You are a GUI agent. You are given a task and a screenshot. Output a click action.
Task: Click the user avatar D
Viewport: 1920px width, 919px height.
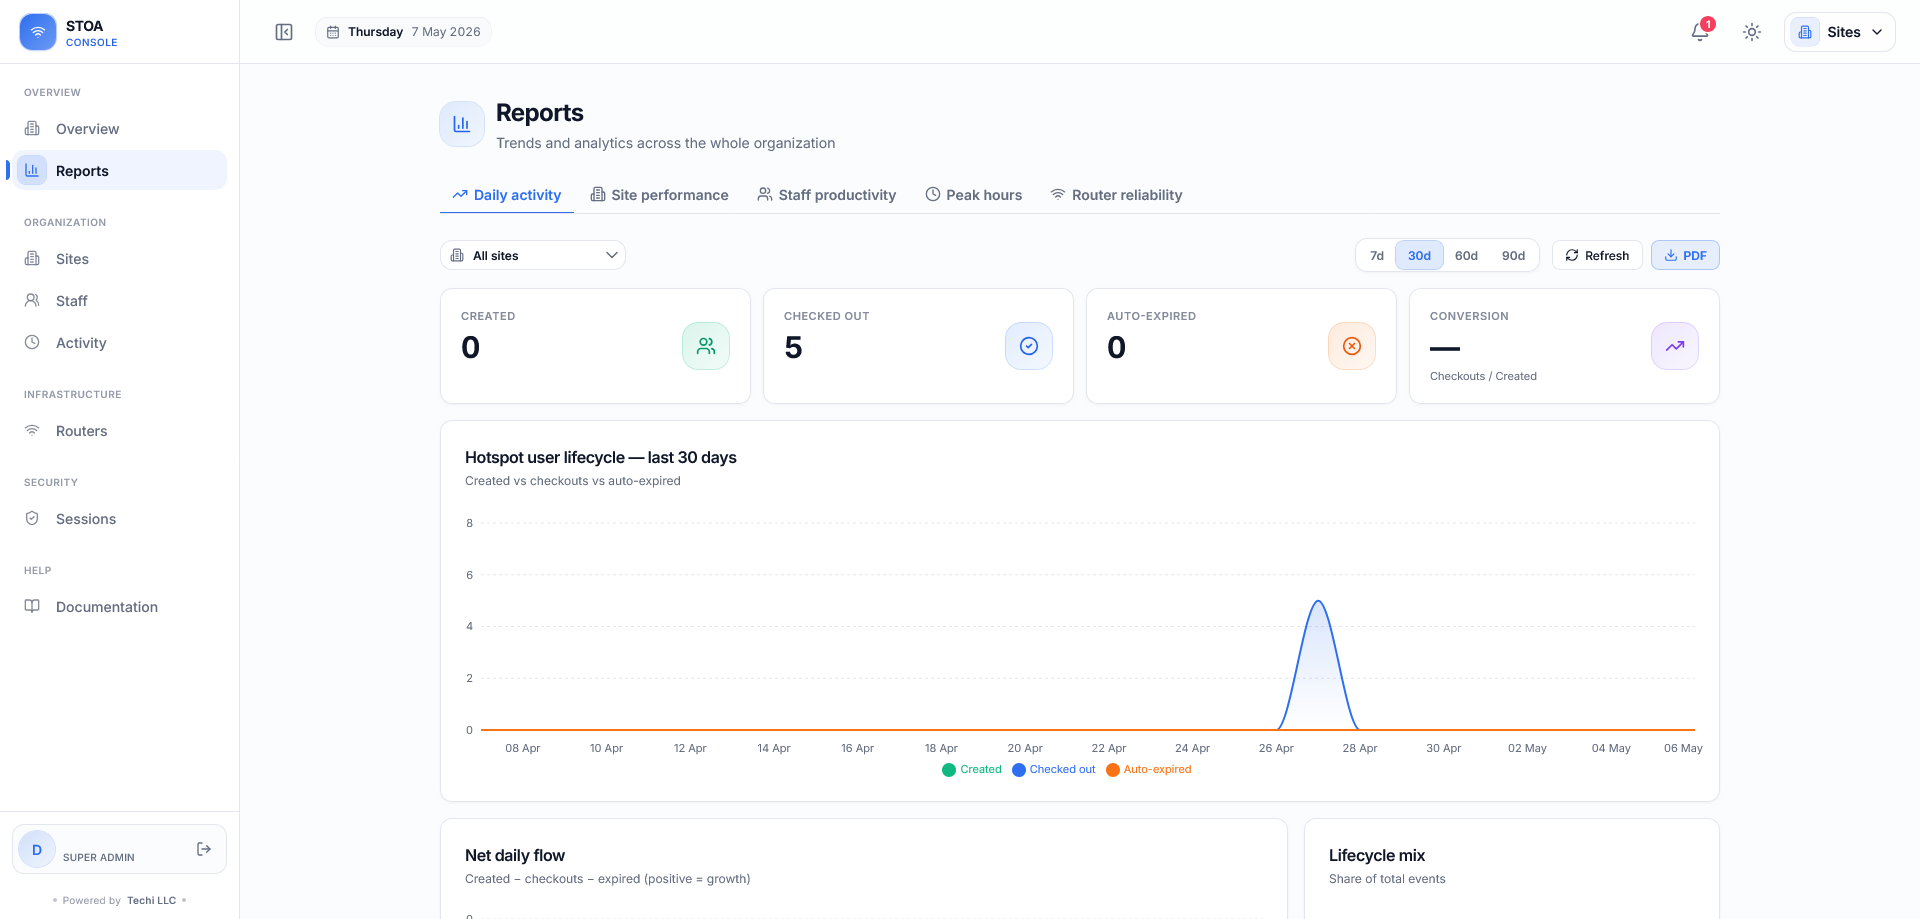pos(37,849)
